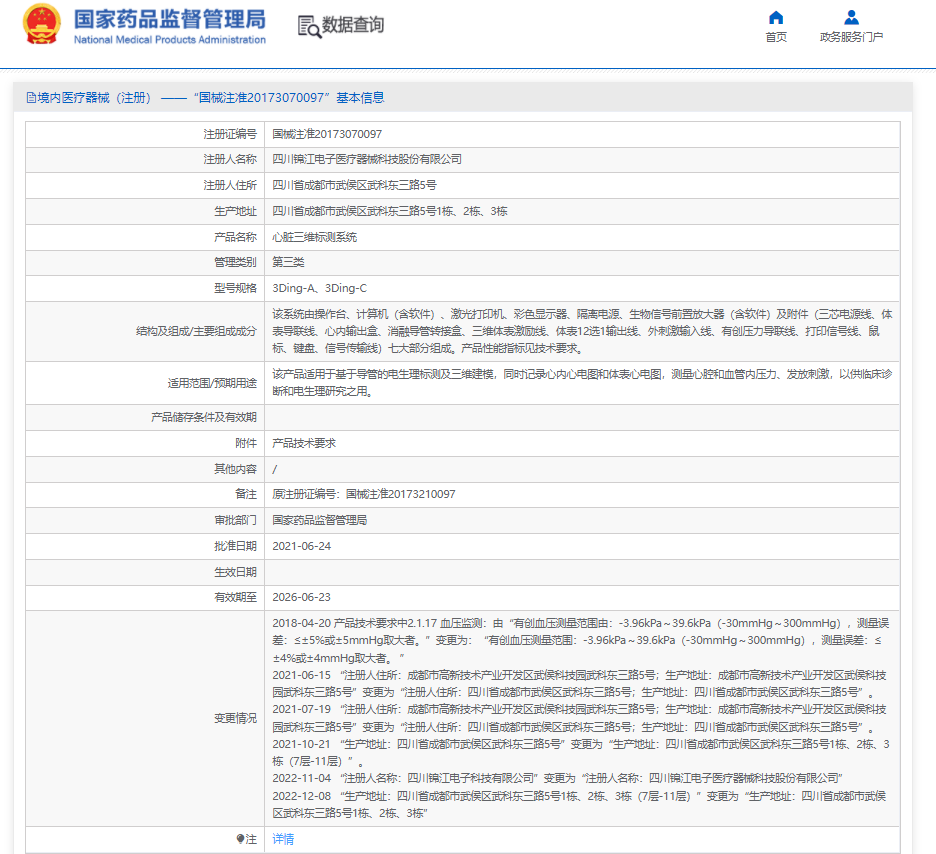Click the 变更情况 label
This screenshot has height=854, width=936.
tap(235, 719)
